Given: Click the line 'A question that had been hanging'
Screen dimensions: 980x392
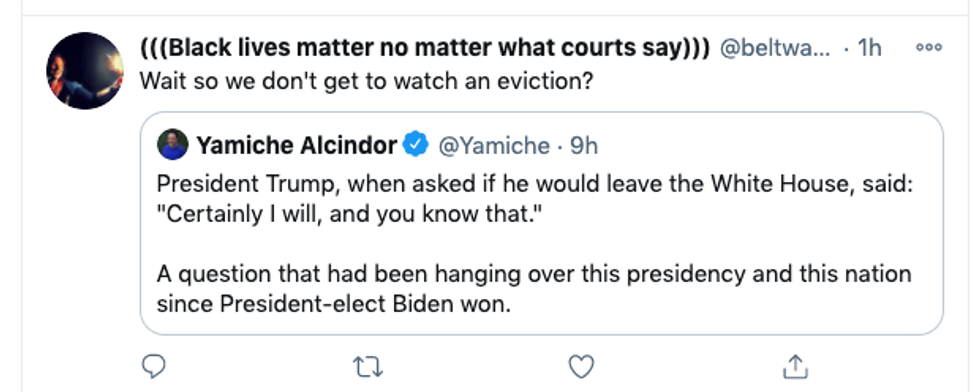Looking at the screenshot, I should point(534,274).
